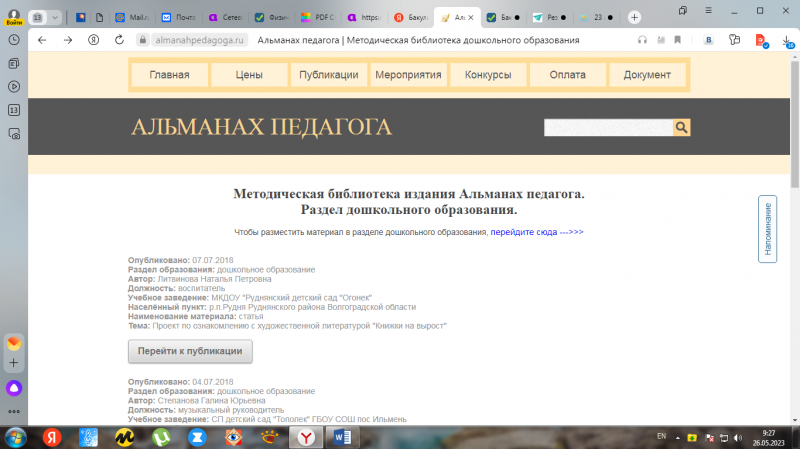Switch to the Telegram Рез tab
Image resolution: width=800 pixels, height=449 pixels.
(549, 17)
